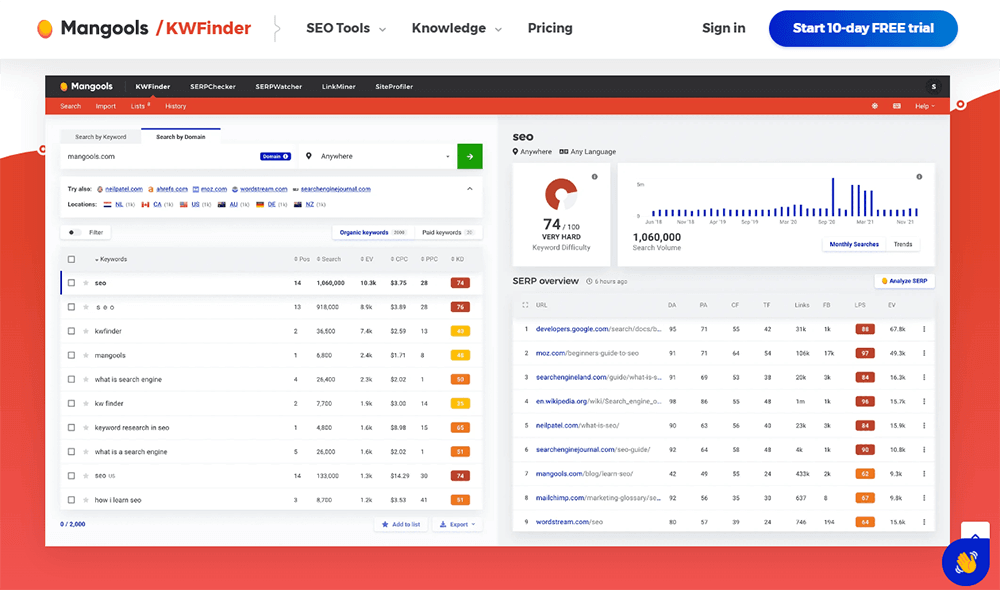Image resolution: width=1000 pixels, height=590 pixels.
Task: Open the three-dot menu for wordstream.com result
Action: pos(924,522)
